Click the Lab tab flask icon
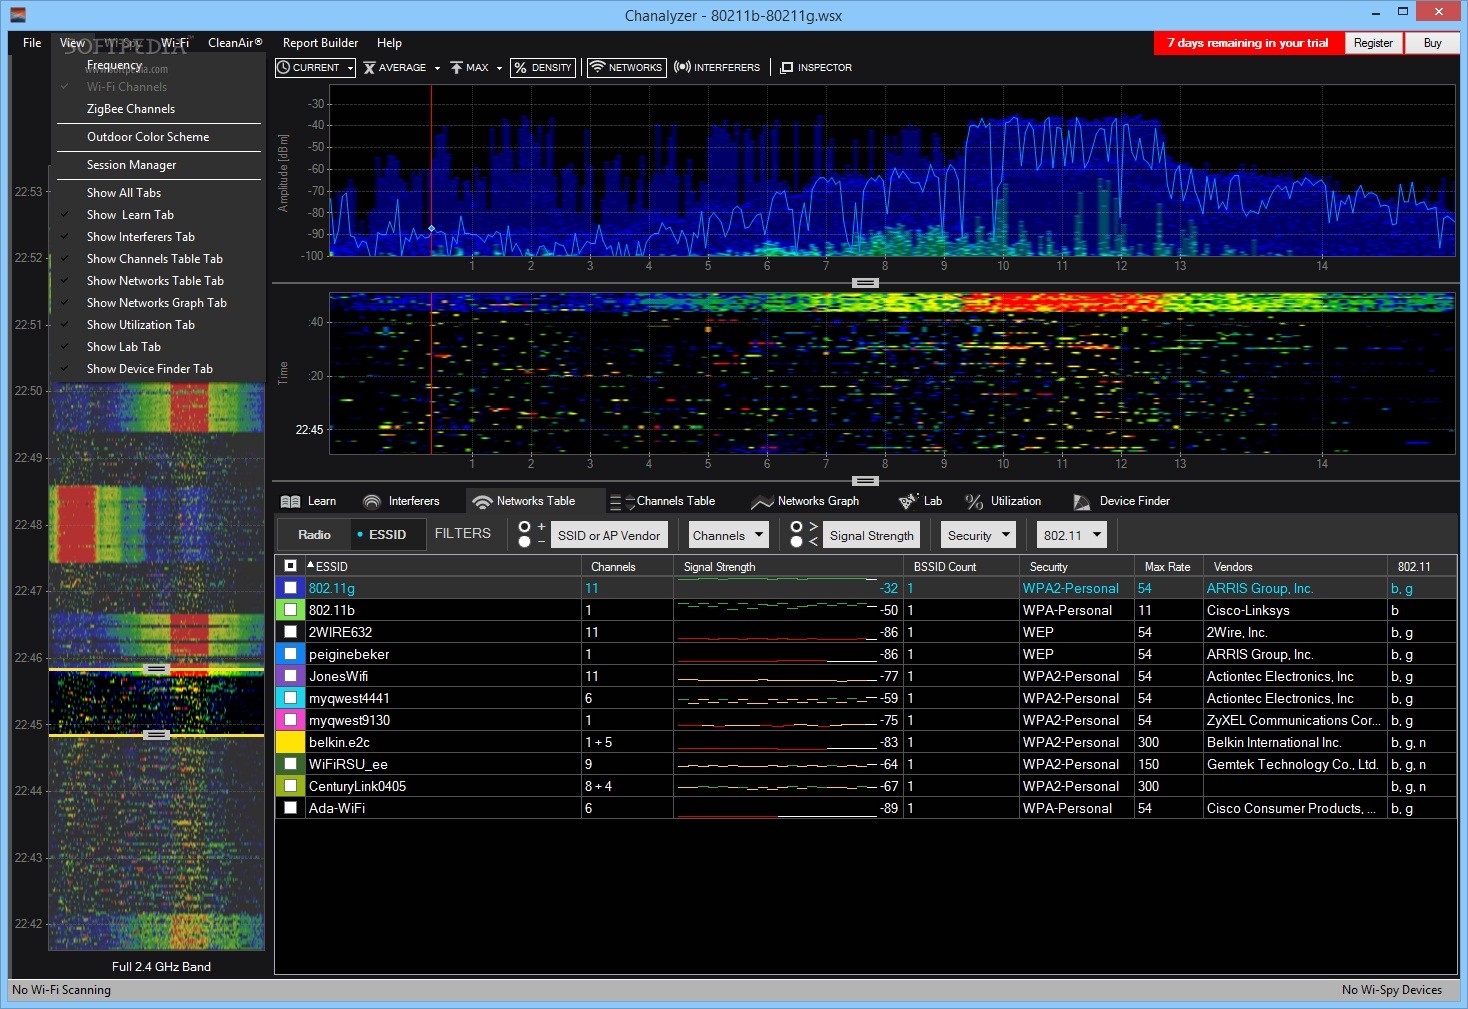Screen dimensions: 1468x1009 (x=908, y=501)
